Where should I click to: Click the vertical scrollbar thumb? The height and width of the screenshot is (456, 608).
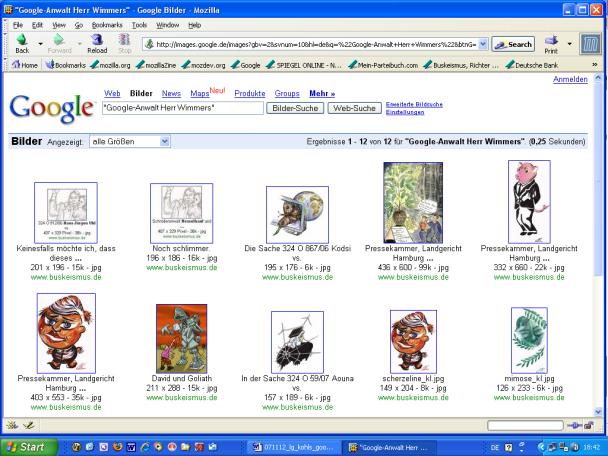point(598,178)
